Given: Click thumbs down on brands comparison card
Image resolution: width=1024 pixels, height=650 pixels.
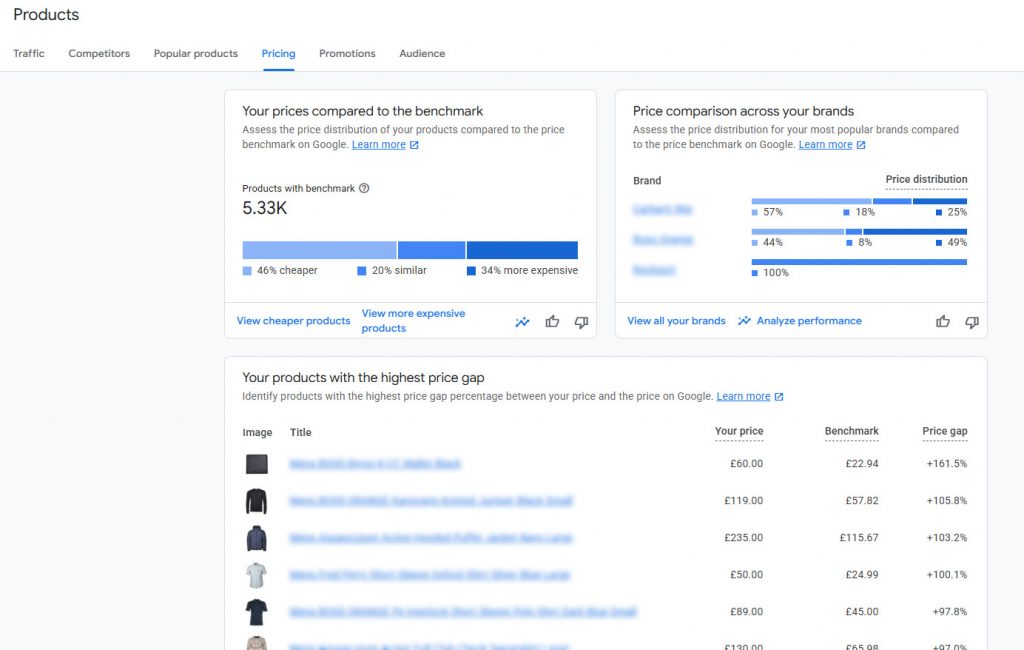Looking at the screenshot, I should [x=971, y=321].
